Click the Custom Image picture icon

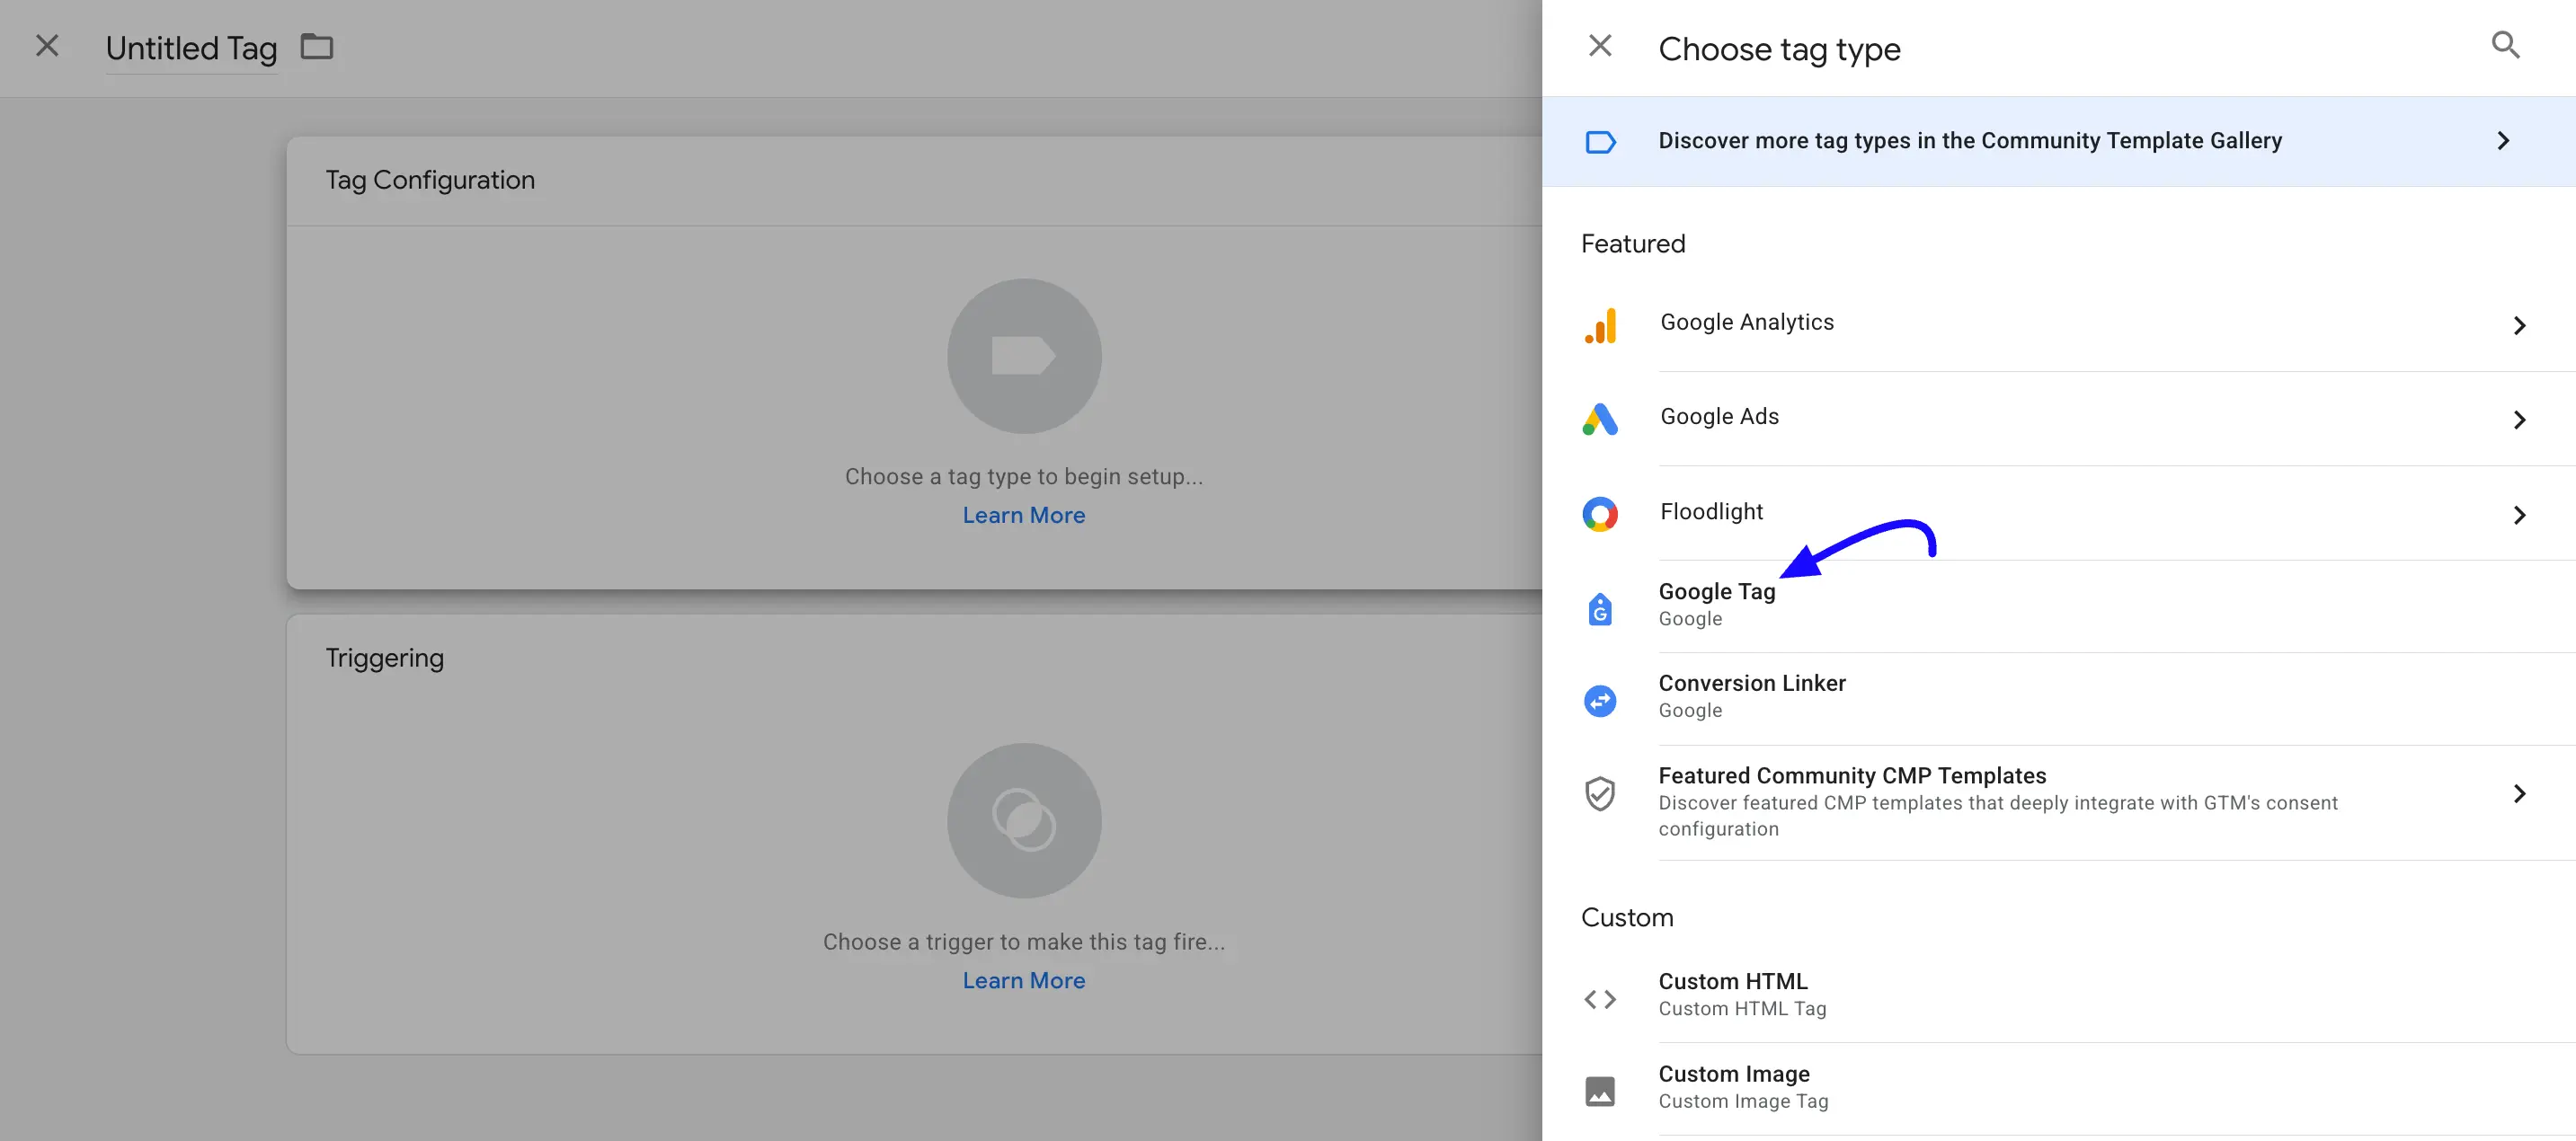[x=1600, y=1091]
